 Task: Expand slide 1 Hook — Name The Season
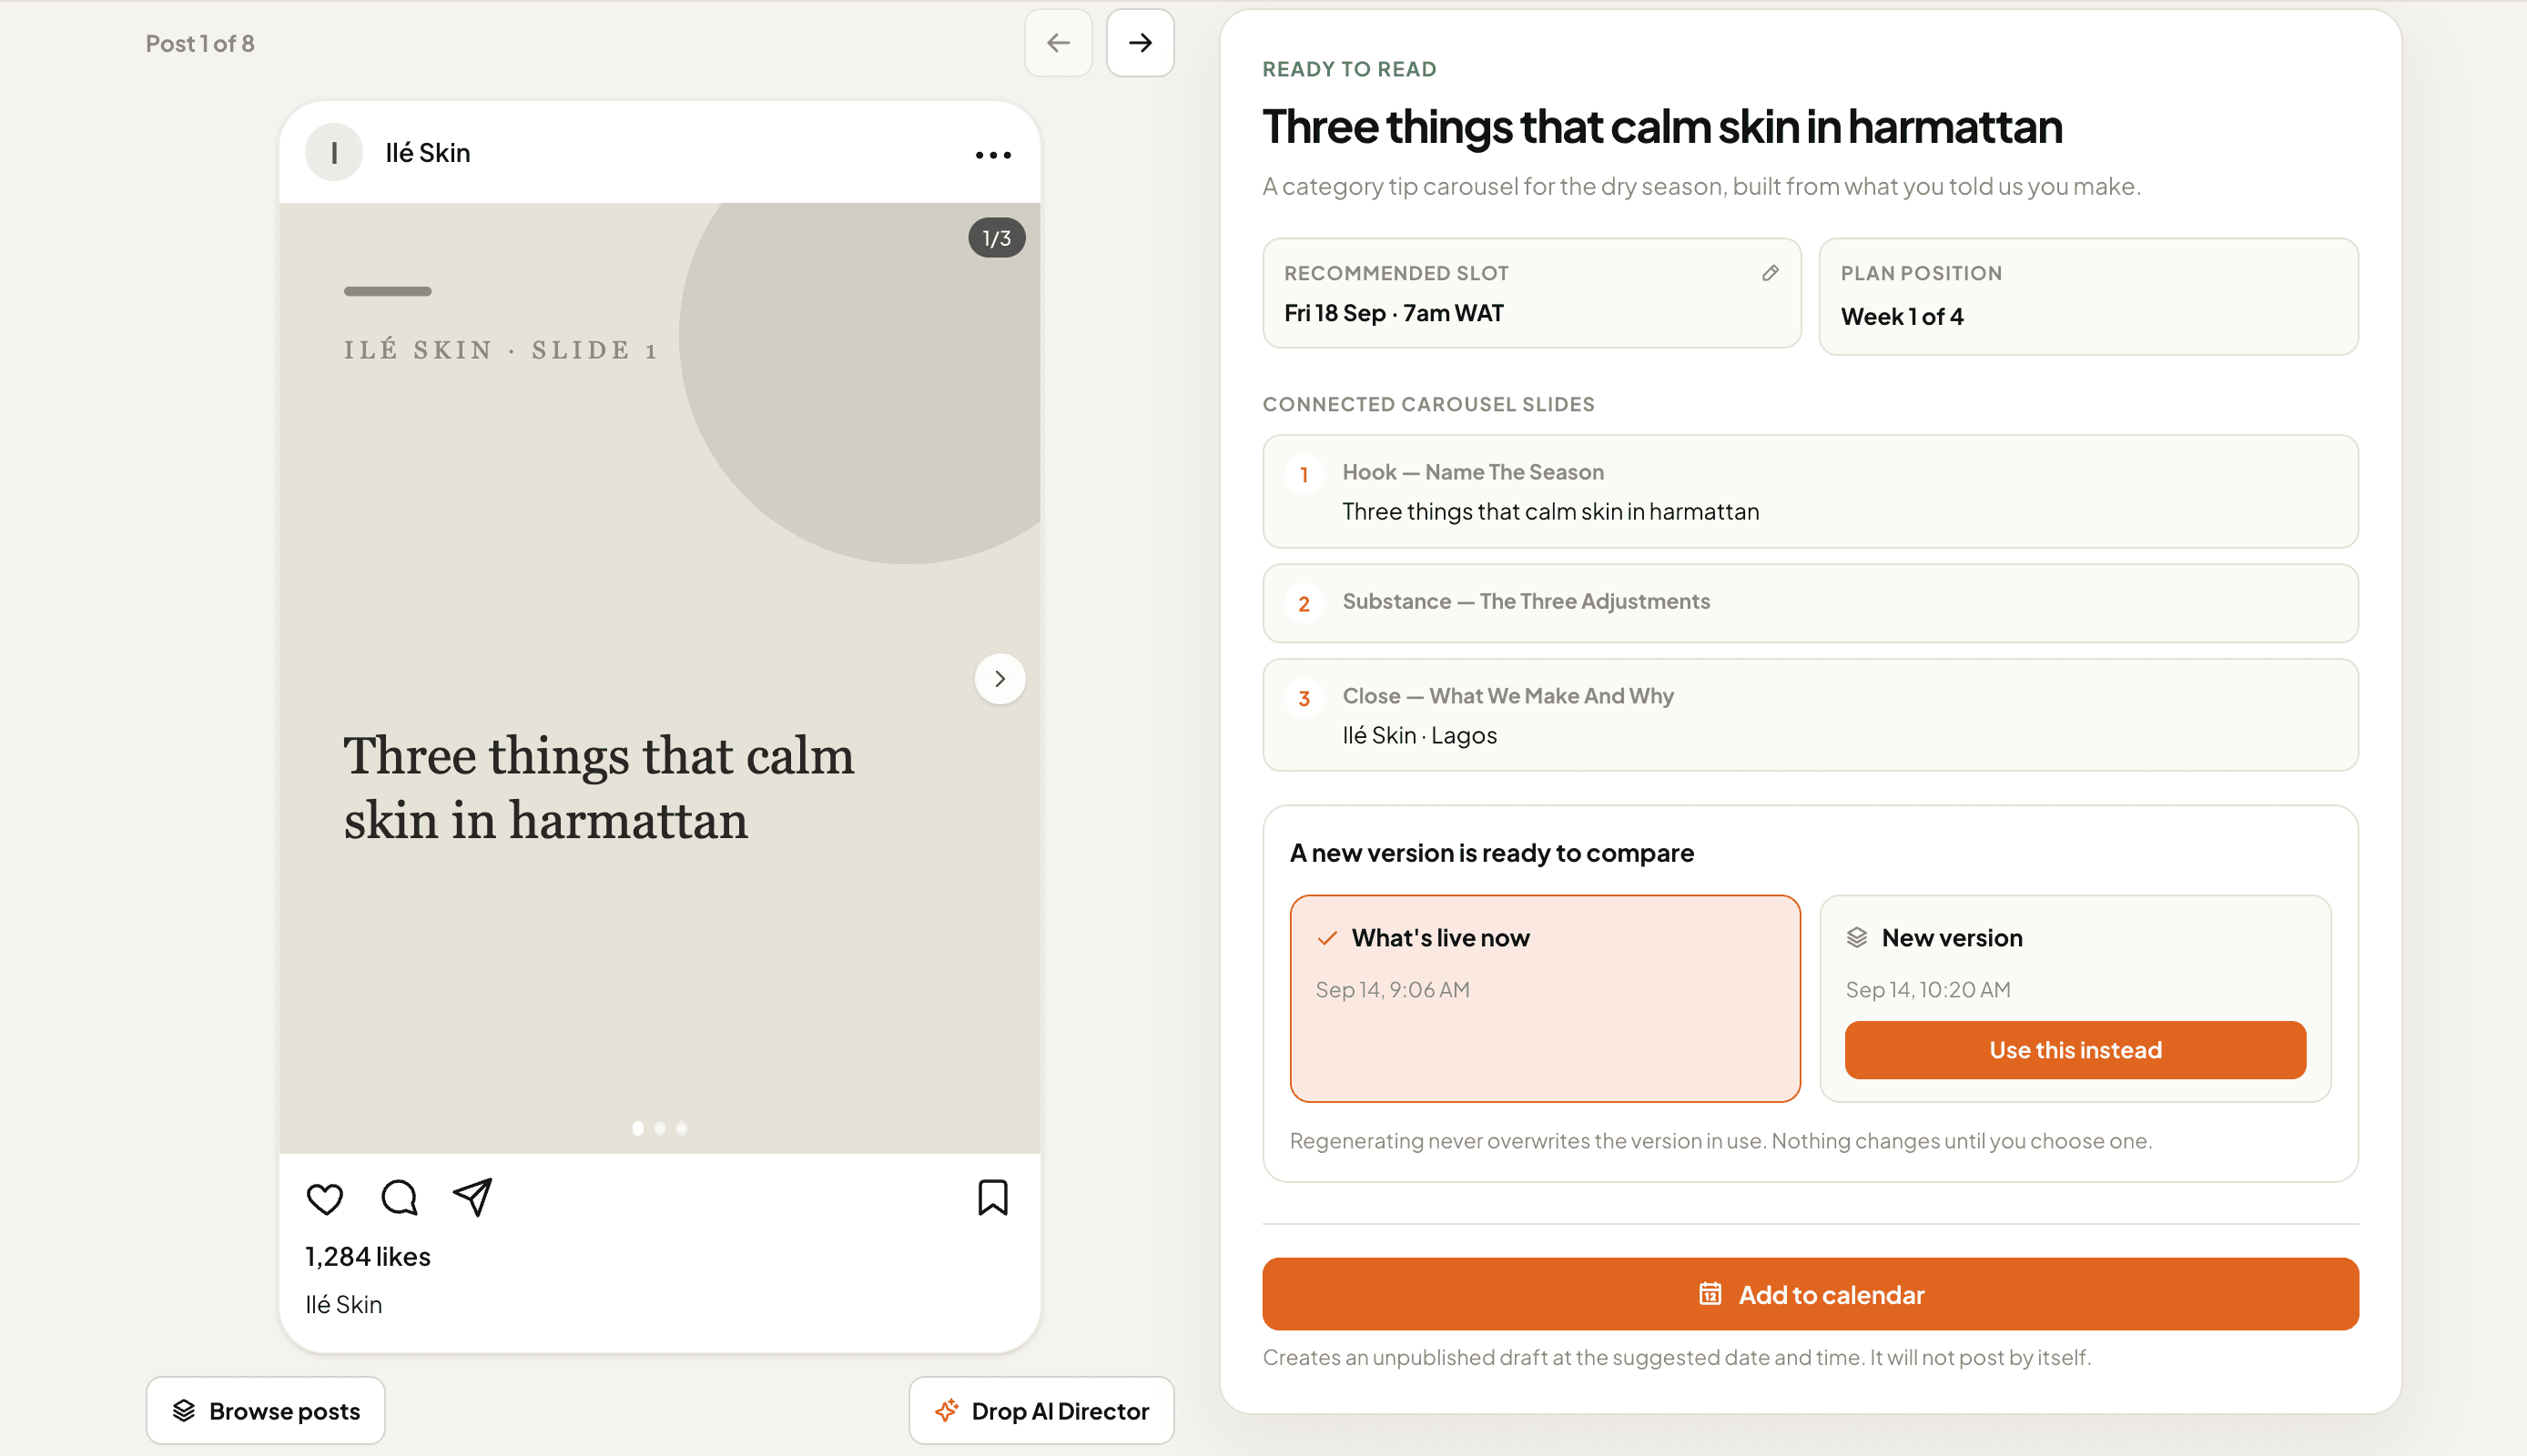point(1810,491)
